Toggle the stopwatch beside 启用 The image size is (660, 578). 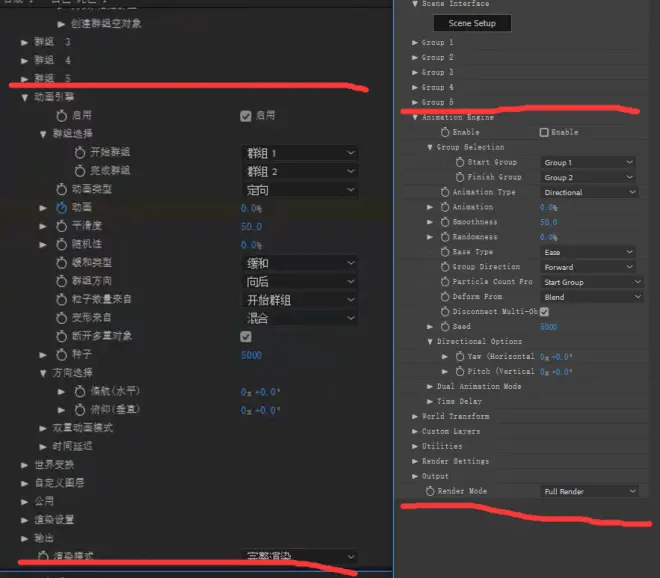coord(61,115)
